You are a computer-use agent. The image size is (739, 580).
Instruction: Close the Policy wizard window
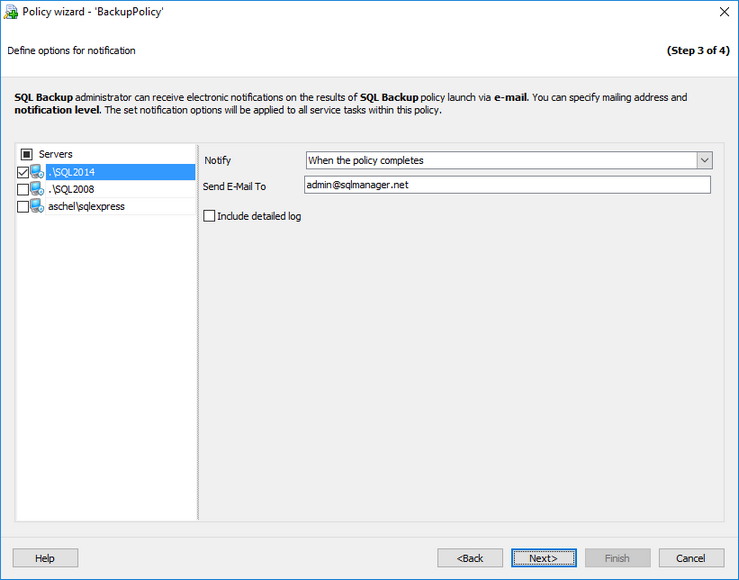724,12
